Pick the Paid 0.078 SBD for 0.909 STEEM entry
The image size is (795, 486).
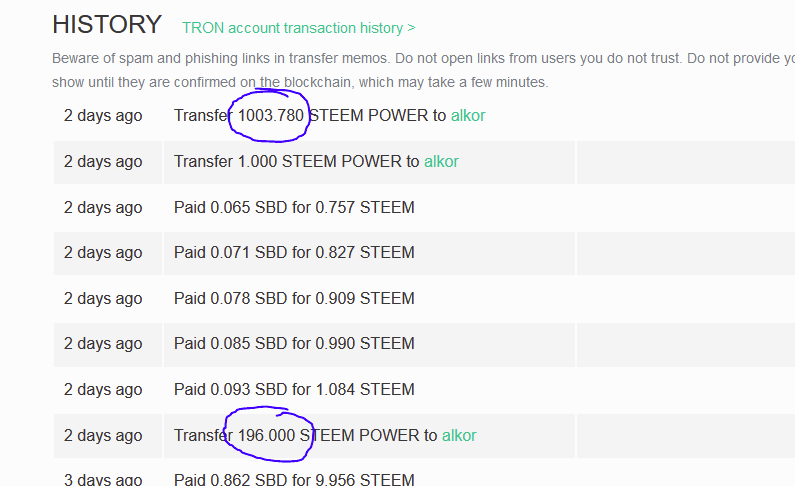[x=294, y=298]
